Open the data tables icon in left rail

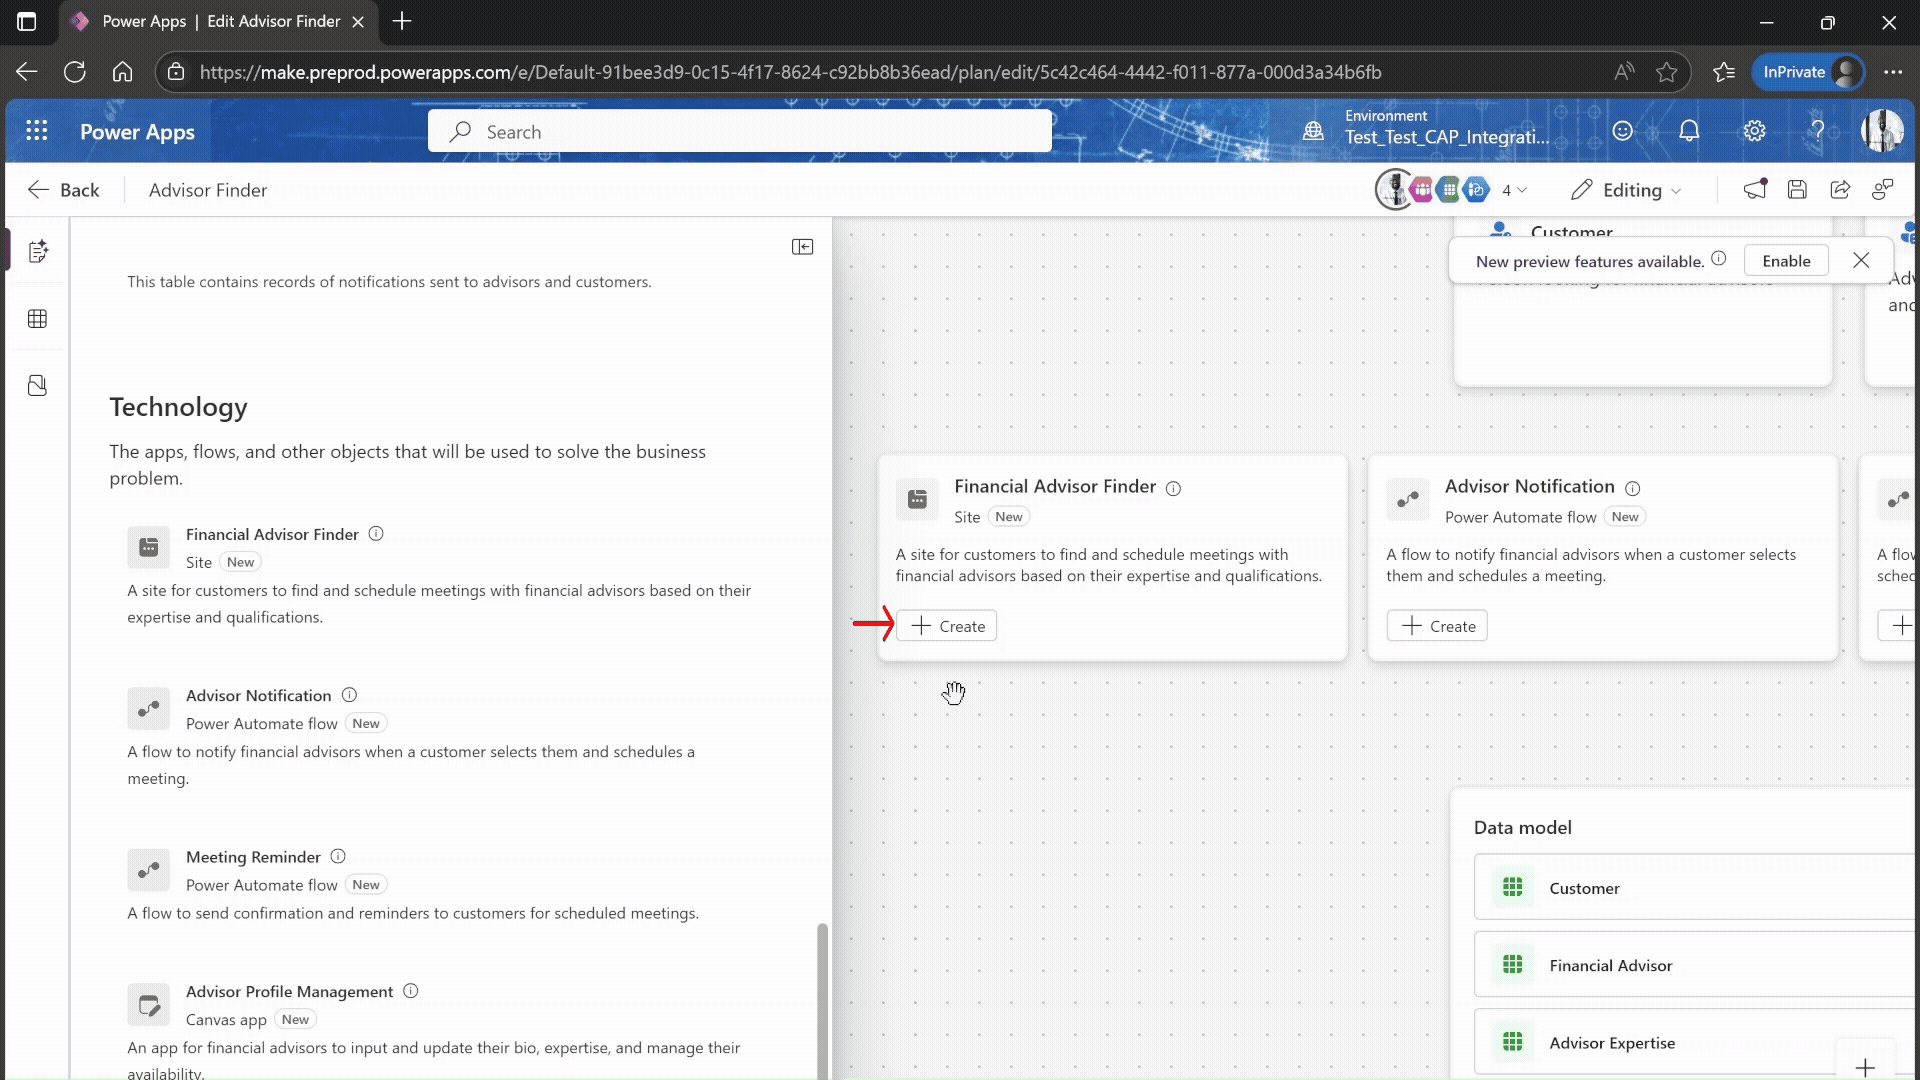38,319
